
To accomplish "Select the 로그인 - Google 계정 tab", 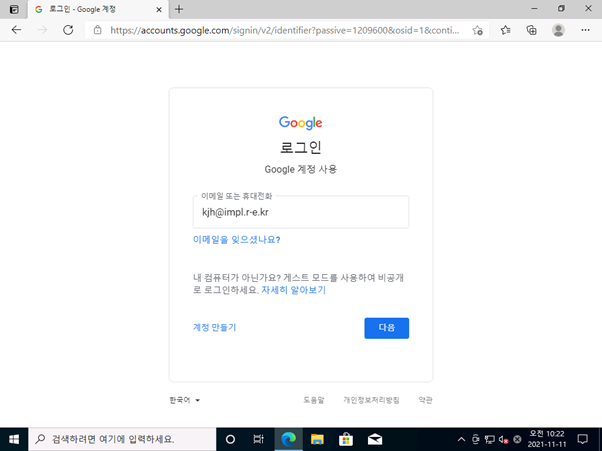I will click(x=98, y=9).
